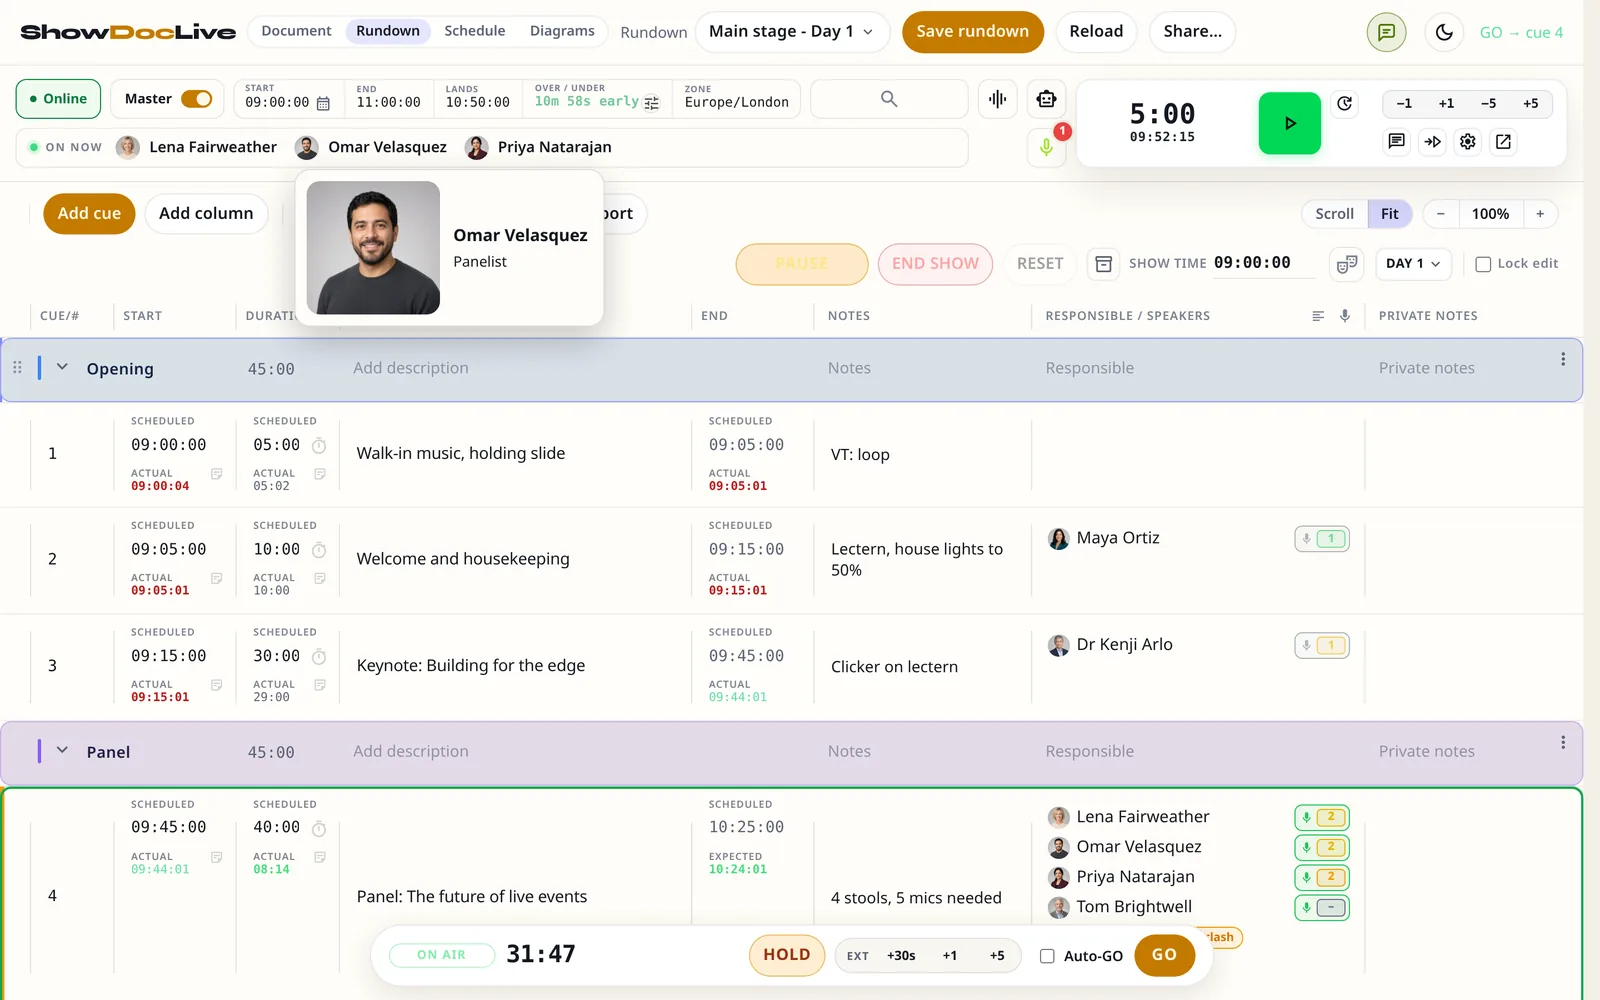Viewport: 1600px width, 1000px height.
Task: Click the HOLD button
Action: [787, 955]
